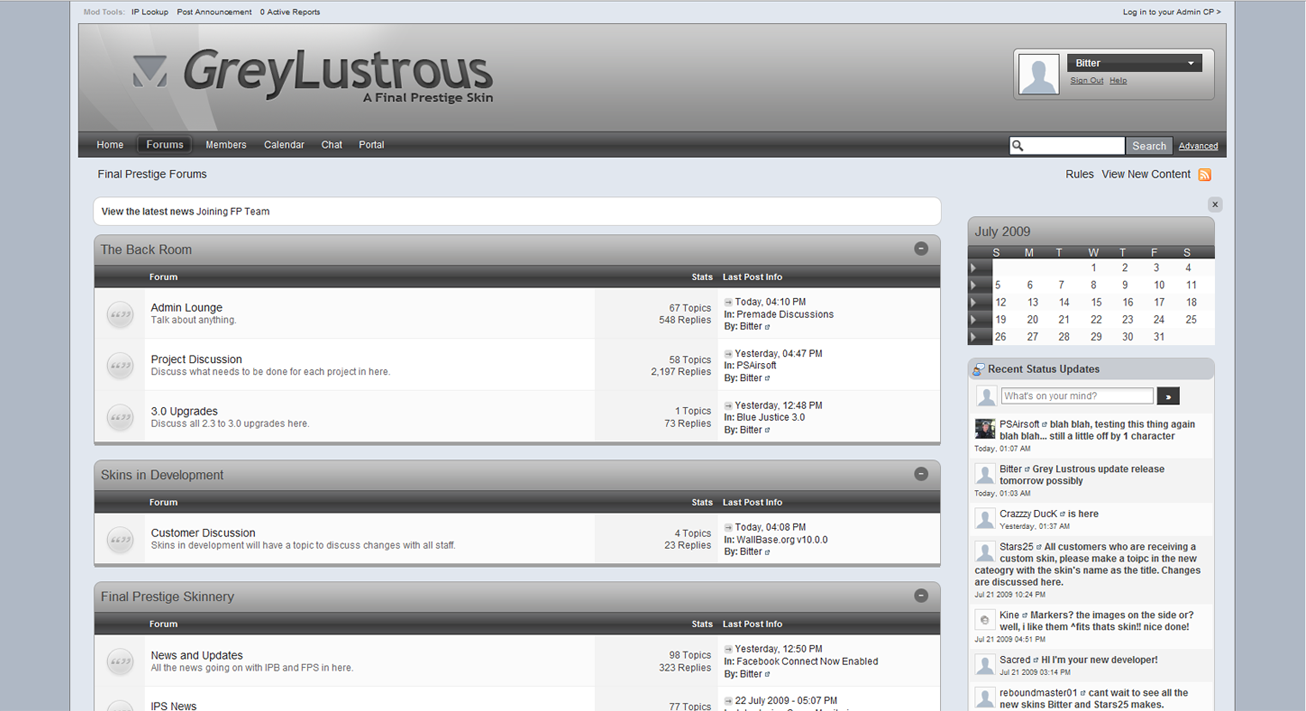1306x711 pixels.
Task: Open Facebook Connect Now Enabled topic
Action: click(808, 662)
